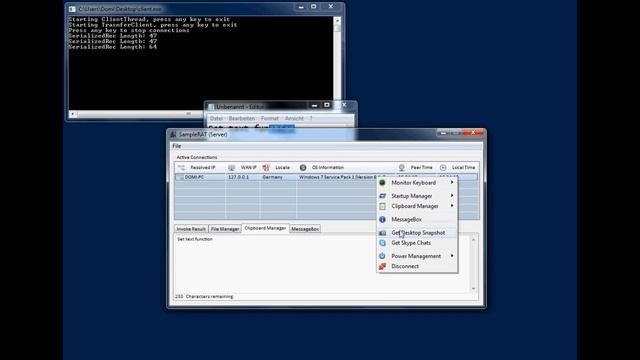This screenshot has height=360, width=640.
Task: Click the Local Time clock icon
Action: click(x=443, y=167)
